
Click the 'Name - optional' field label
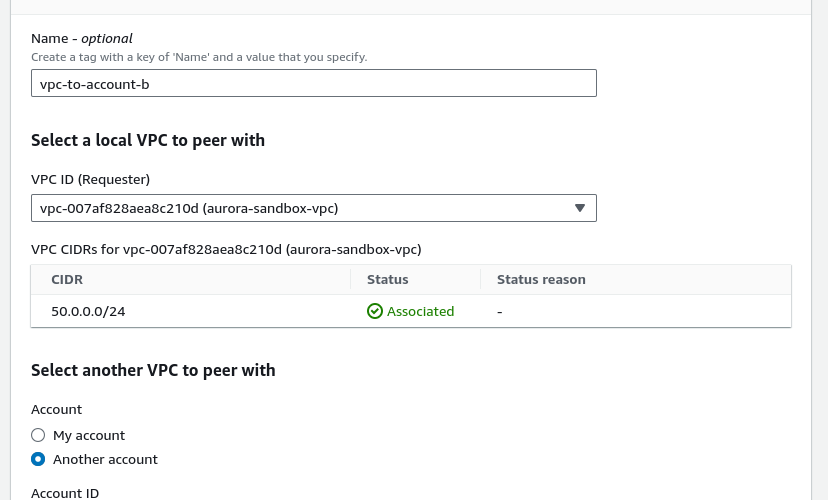82,38
